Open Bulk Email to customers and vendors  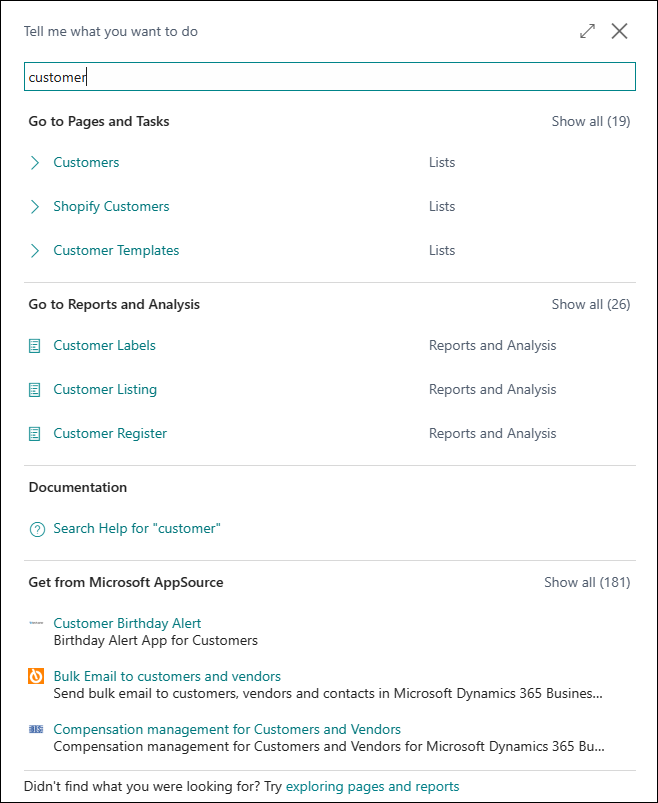pos(167,676)
